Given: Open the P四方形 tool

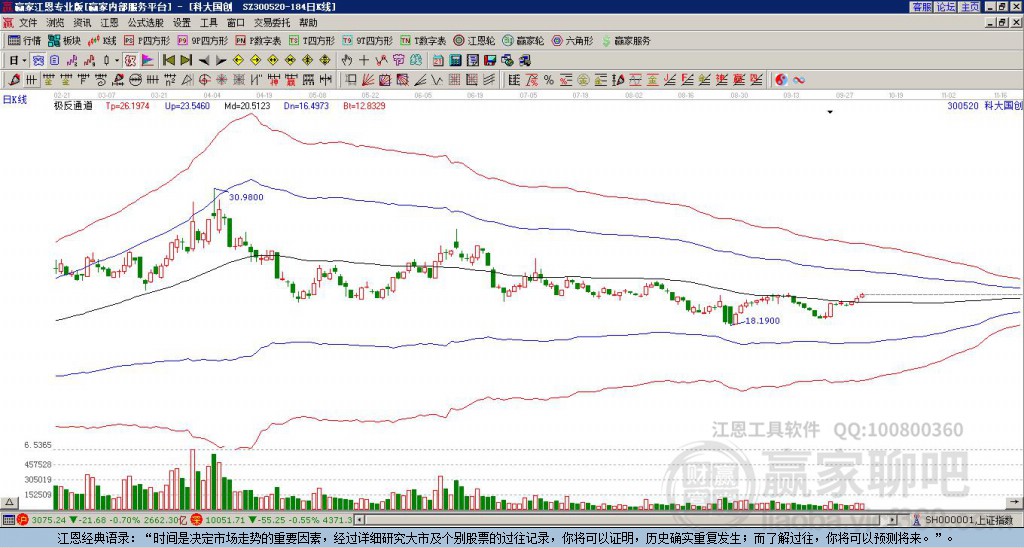Looking at the screenshot, I should [147, 40].
